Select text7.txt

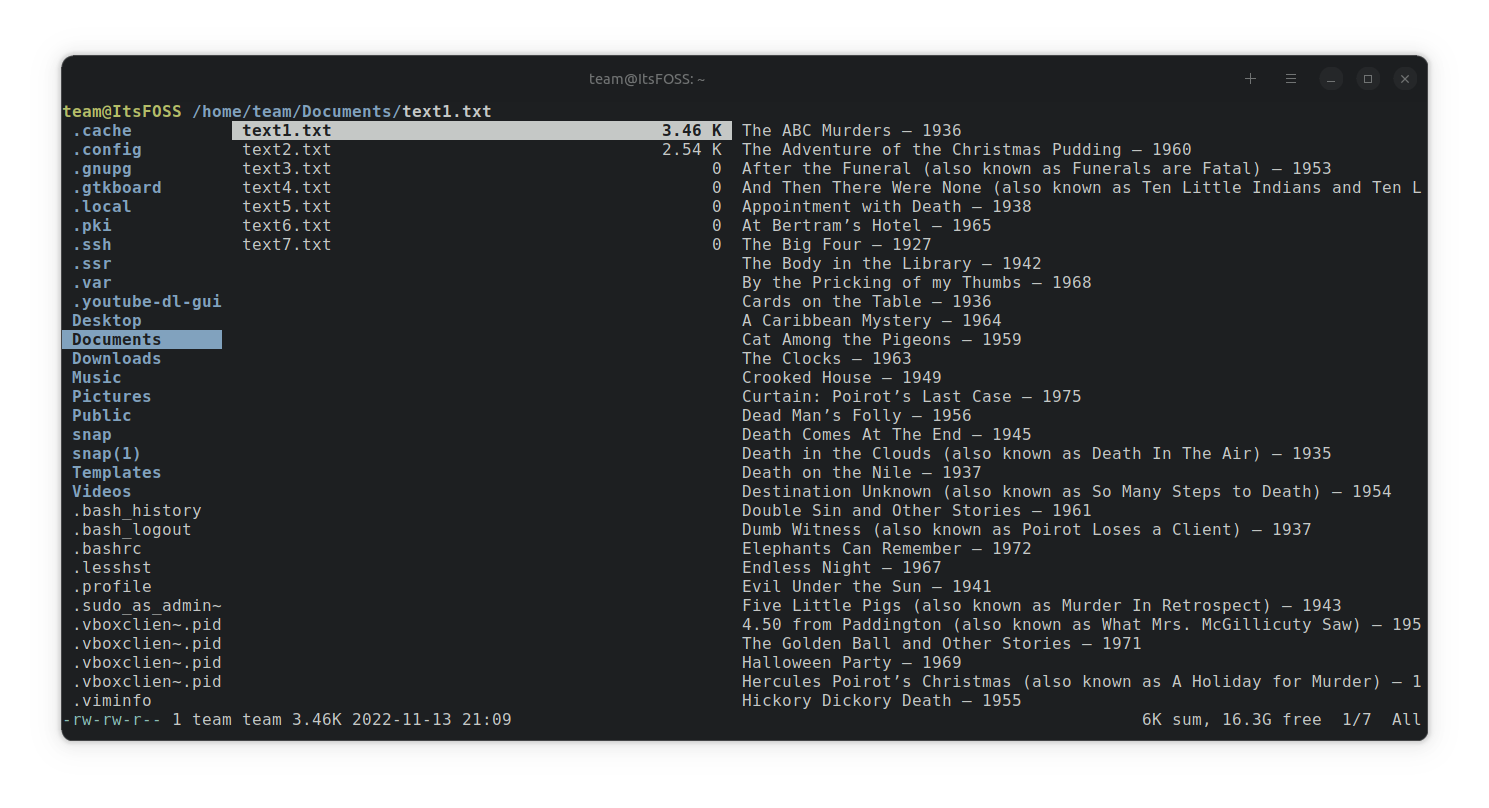pos(286,244)
